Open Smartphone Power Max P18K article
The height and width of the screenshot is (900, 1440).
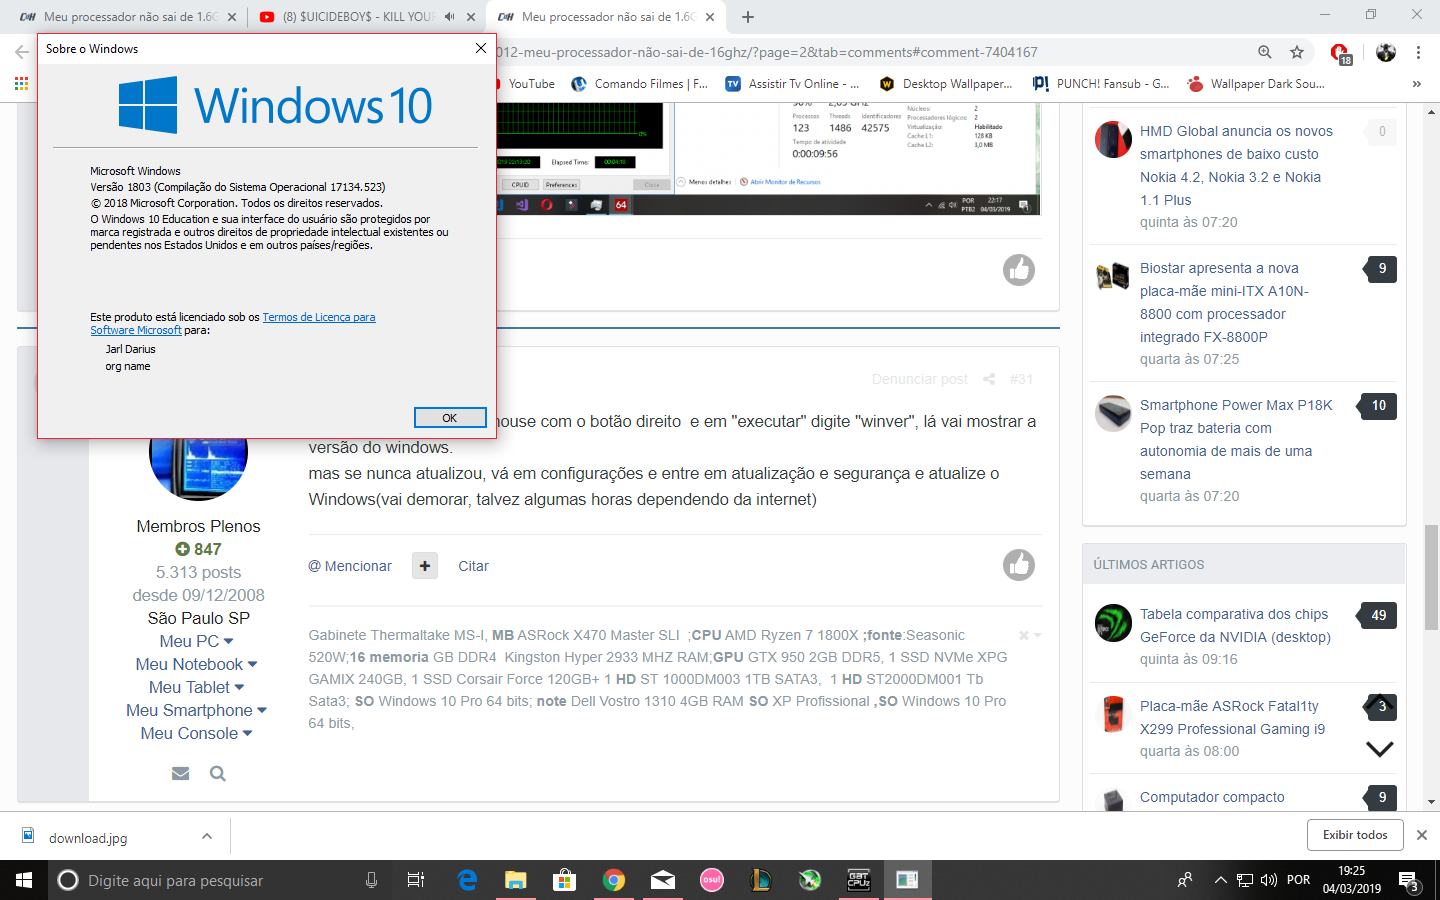click(1236, 439)
